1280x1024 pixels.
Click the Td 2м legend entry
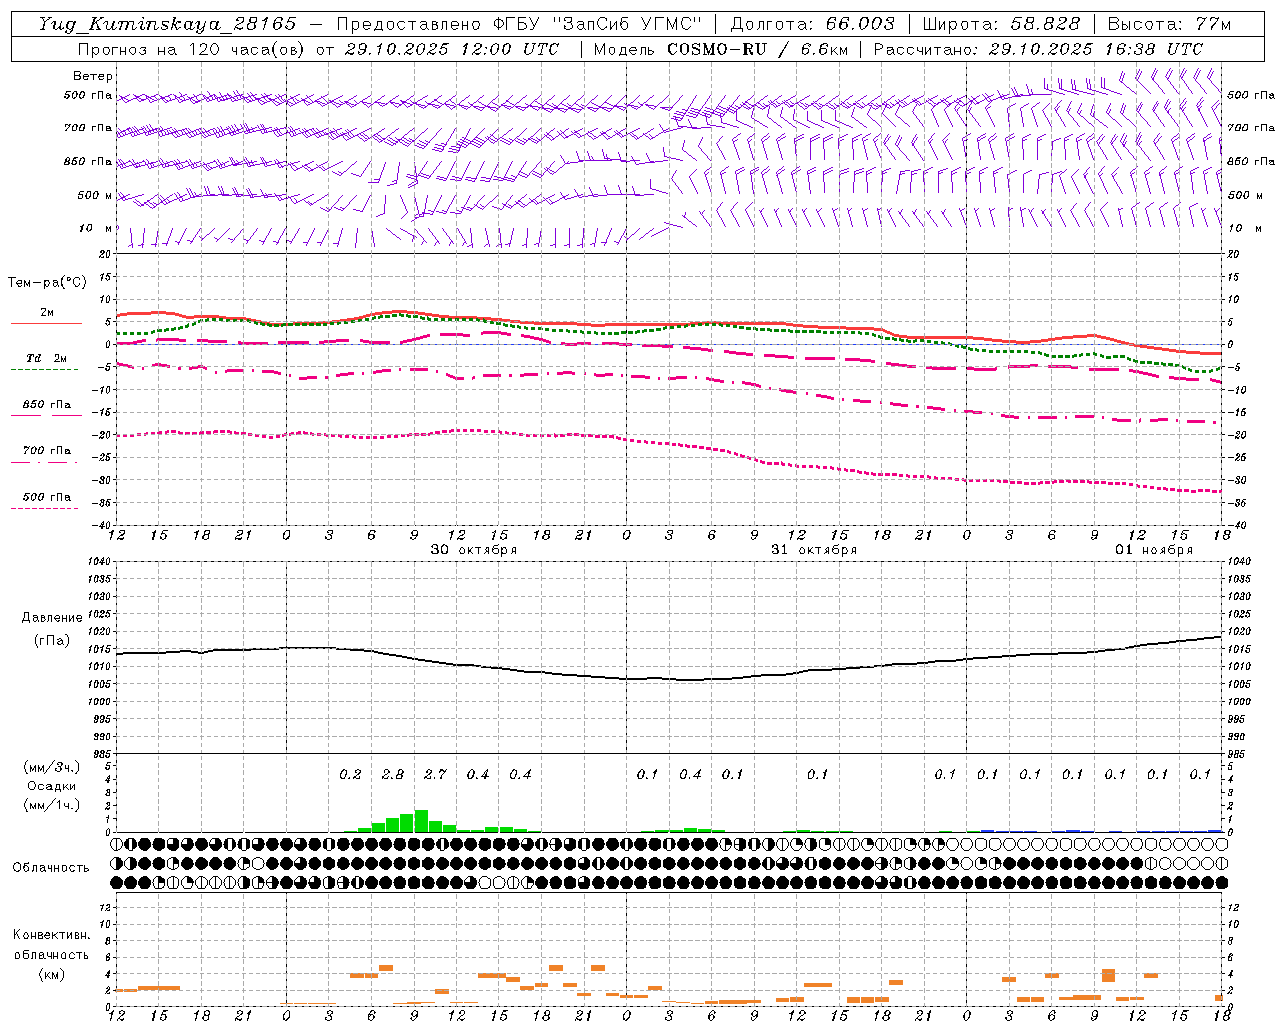pos(47,357)
